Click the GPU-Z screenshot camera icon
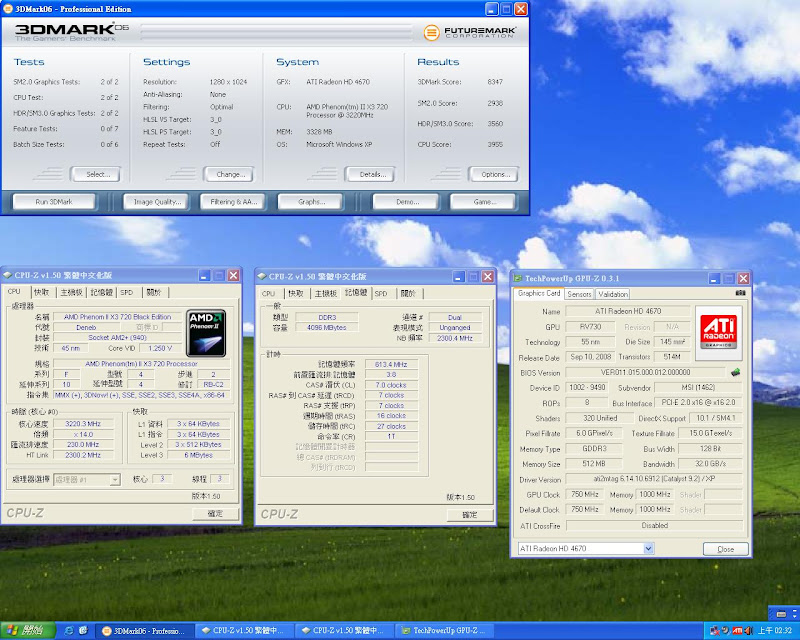 coord(740,294)
